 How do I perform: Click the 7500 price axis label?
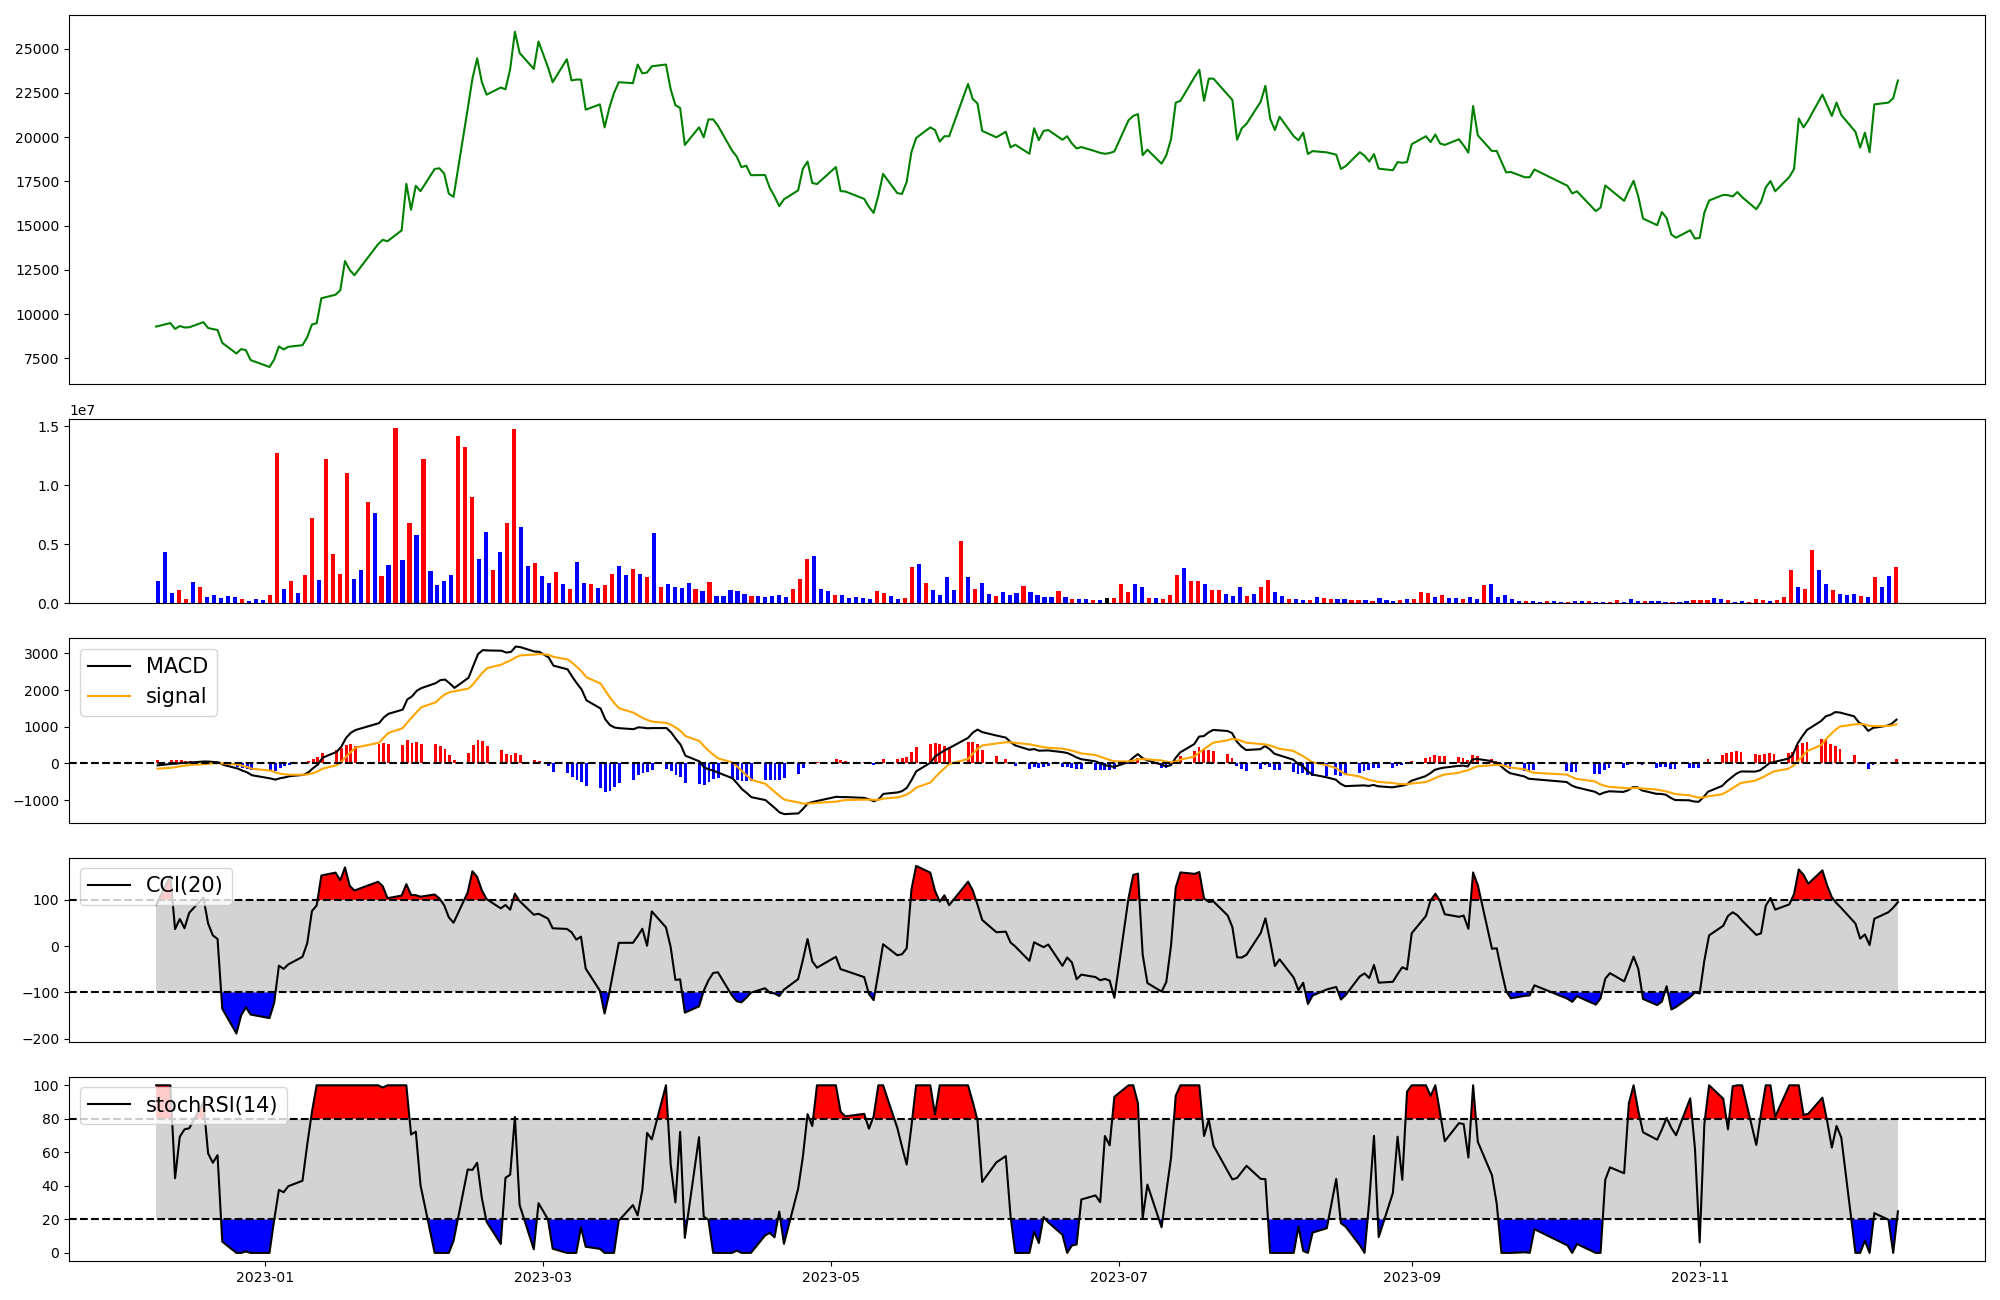[x=41, y=359]
